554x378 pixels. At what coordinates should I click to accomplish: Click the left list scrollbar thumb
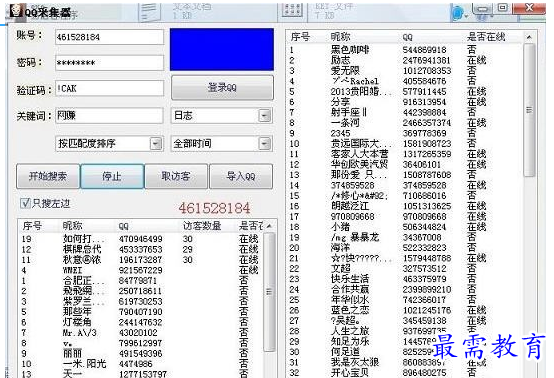click(269, 292)
